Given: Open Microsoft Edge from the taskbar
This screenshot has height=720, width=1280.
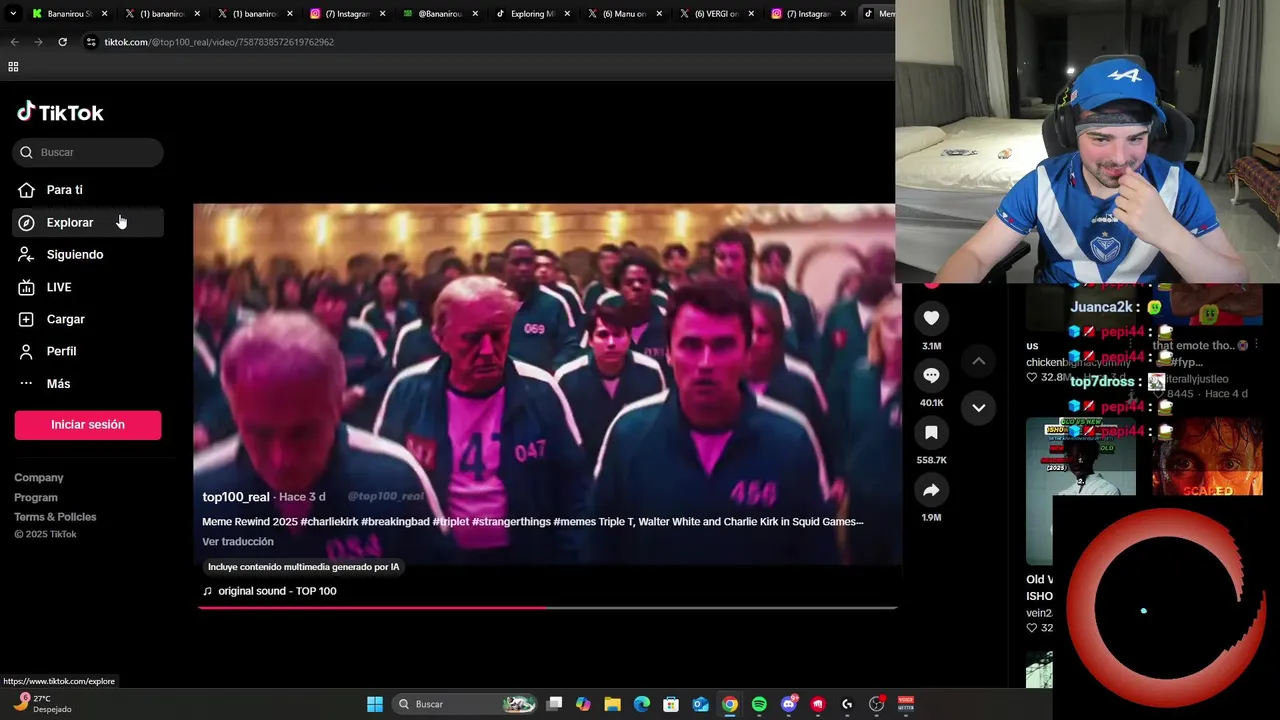Looking at the screenshot, I should pos(642,704).
